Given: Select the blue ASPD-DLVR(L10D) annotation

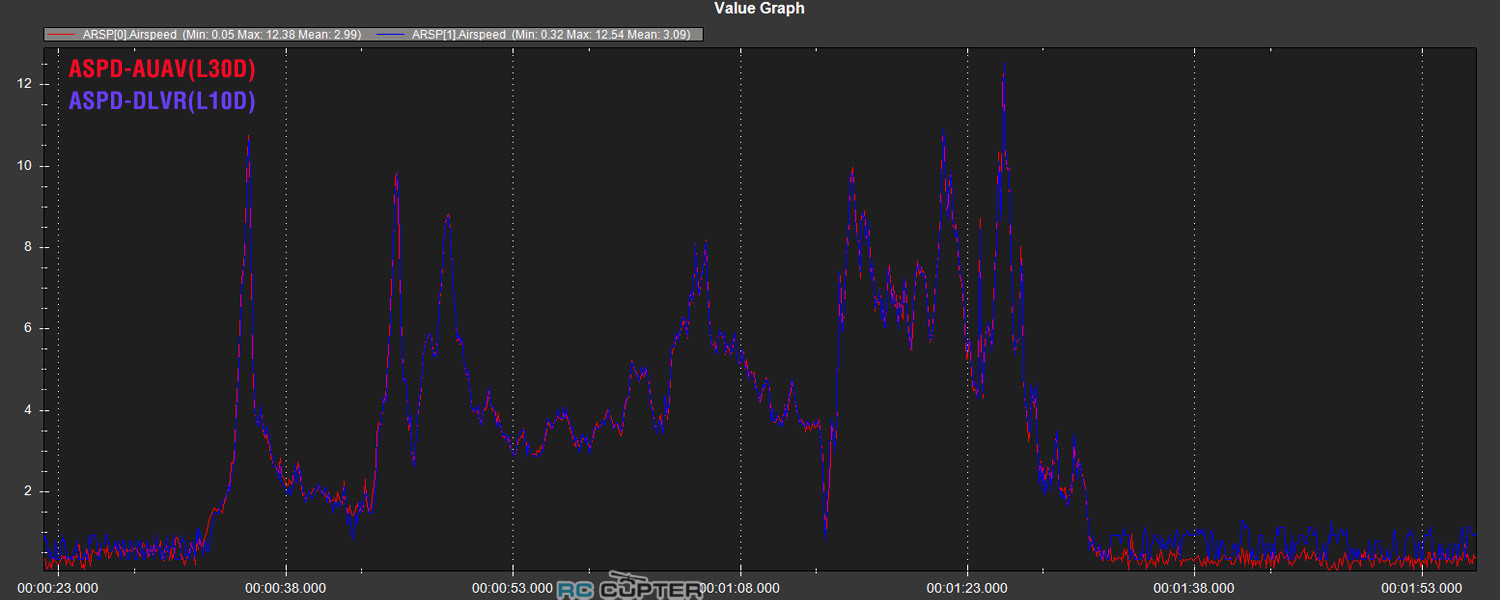Looking at the screenshot, I should [x=162, y=100].
